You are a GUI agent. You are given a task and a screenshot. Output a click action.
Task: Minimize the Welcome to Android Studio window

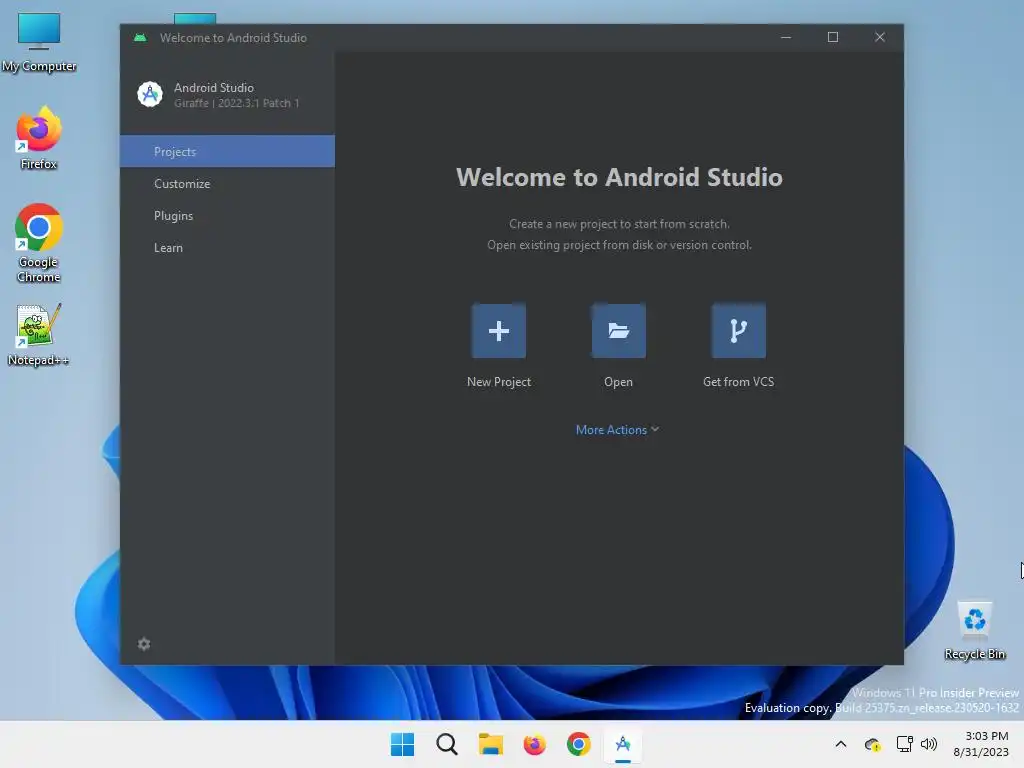click(x=786, y=37)
